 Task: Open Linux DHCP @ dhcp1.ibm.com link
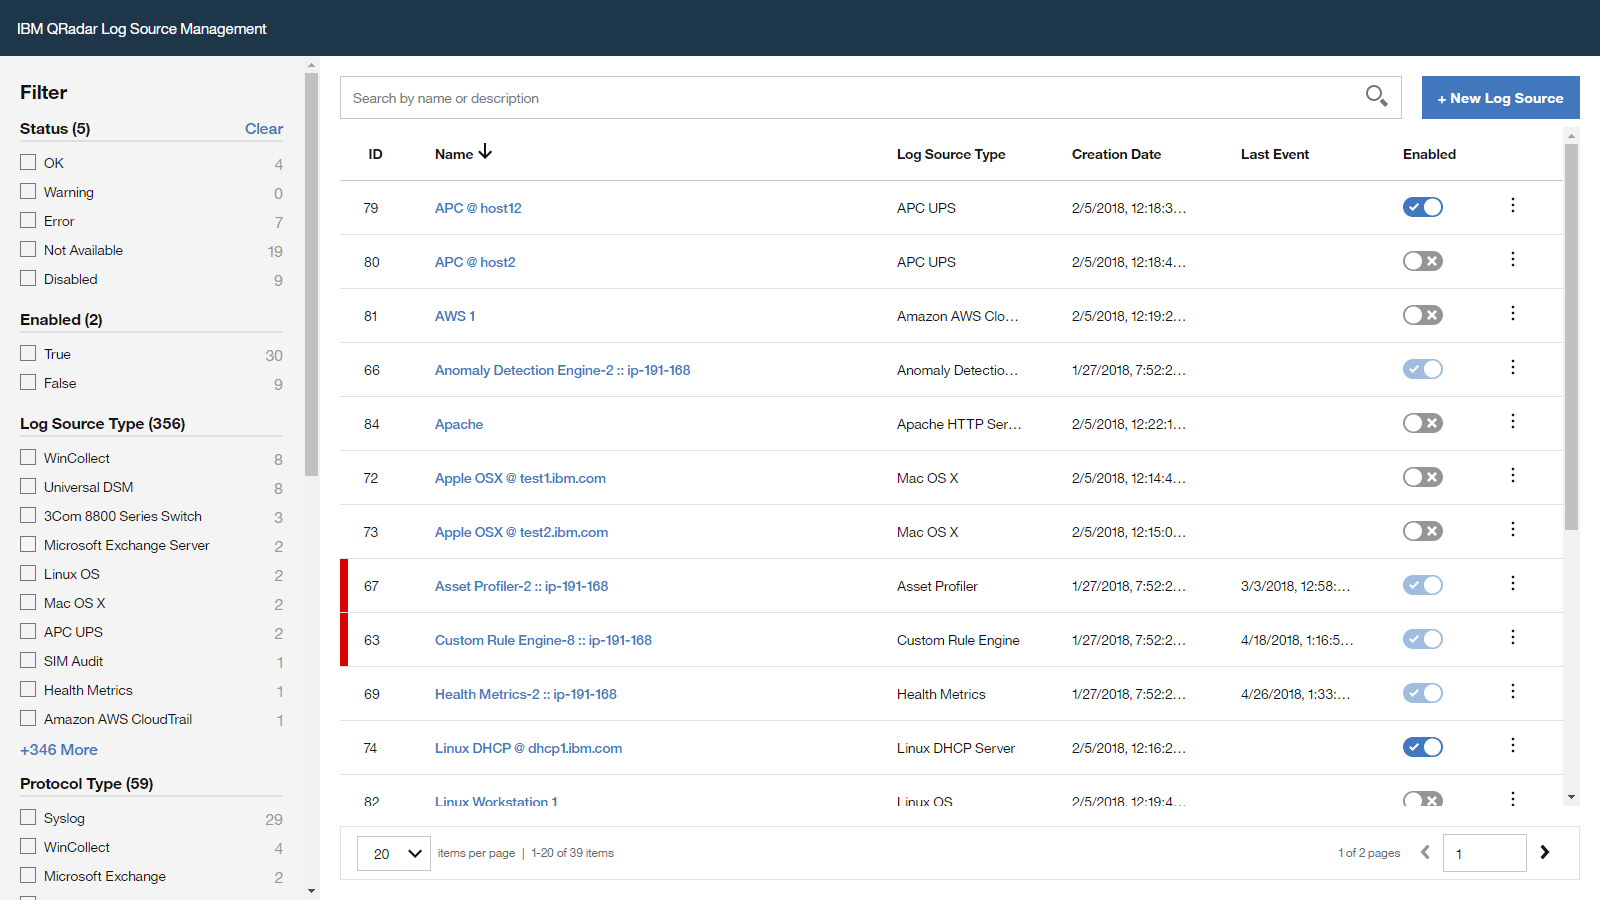(528, 748)
